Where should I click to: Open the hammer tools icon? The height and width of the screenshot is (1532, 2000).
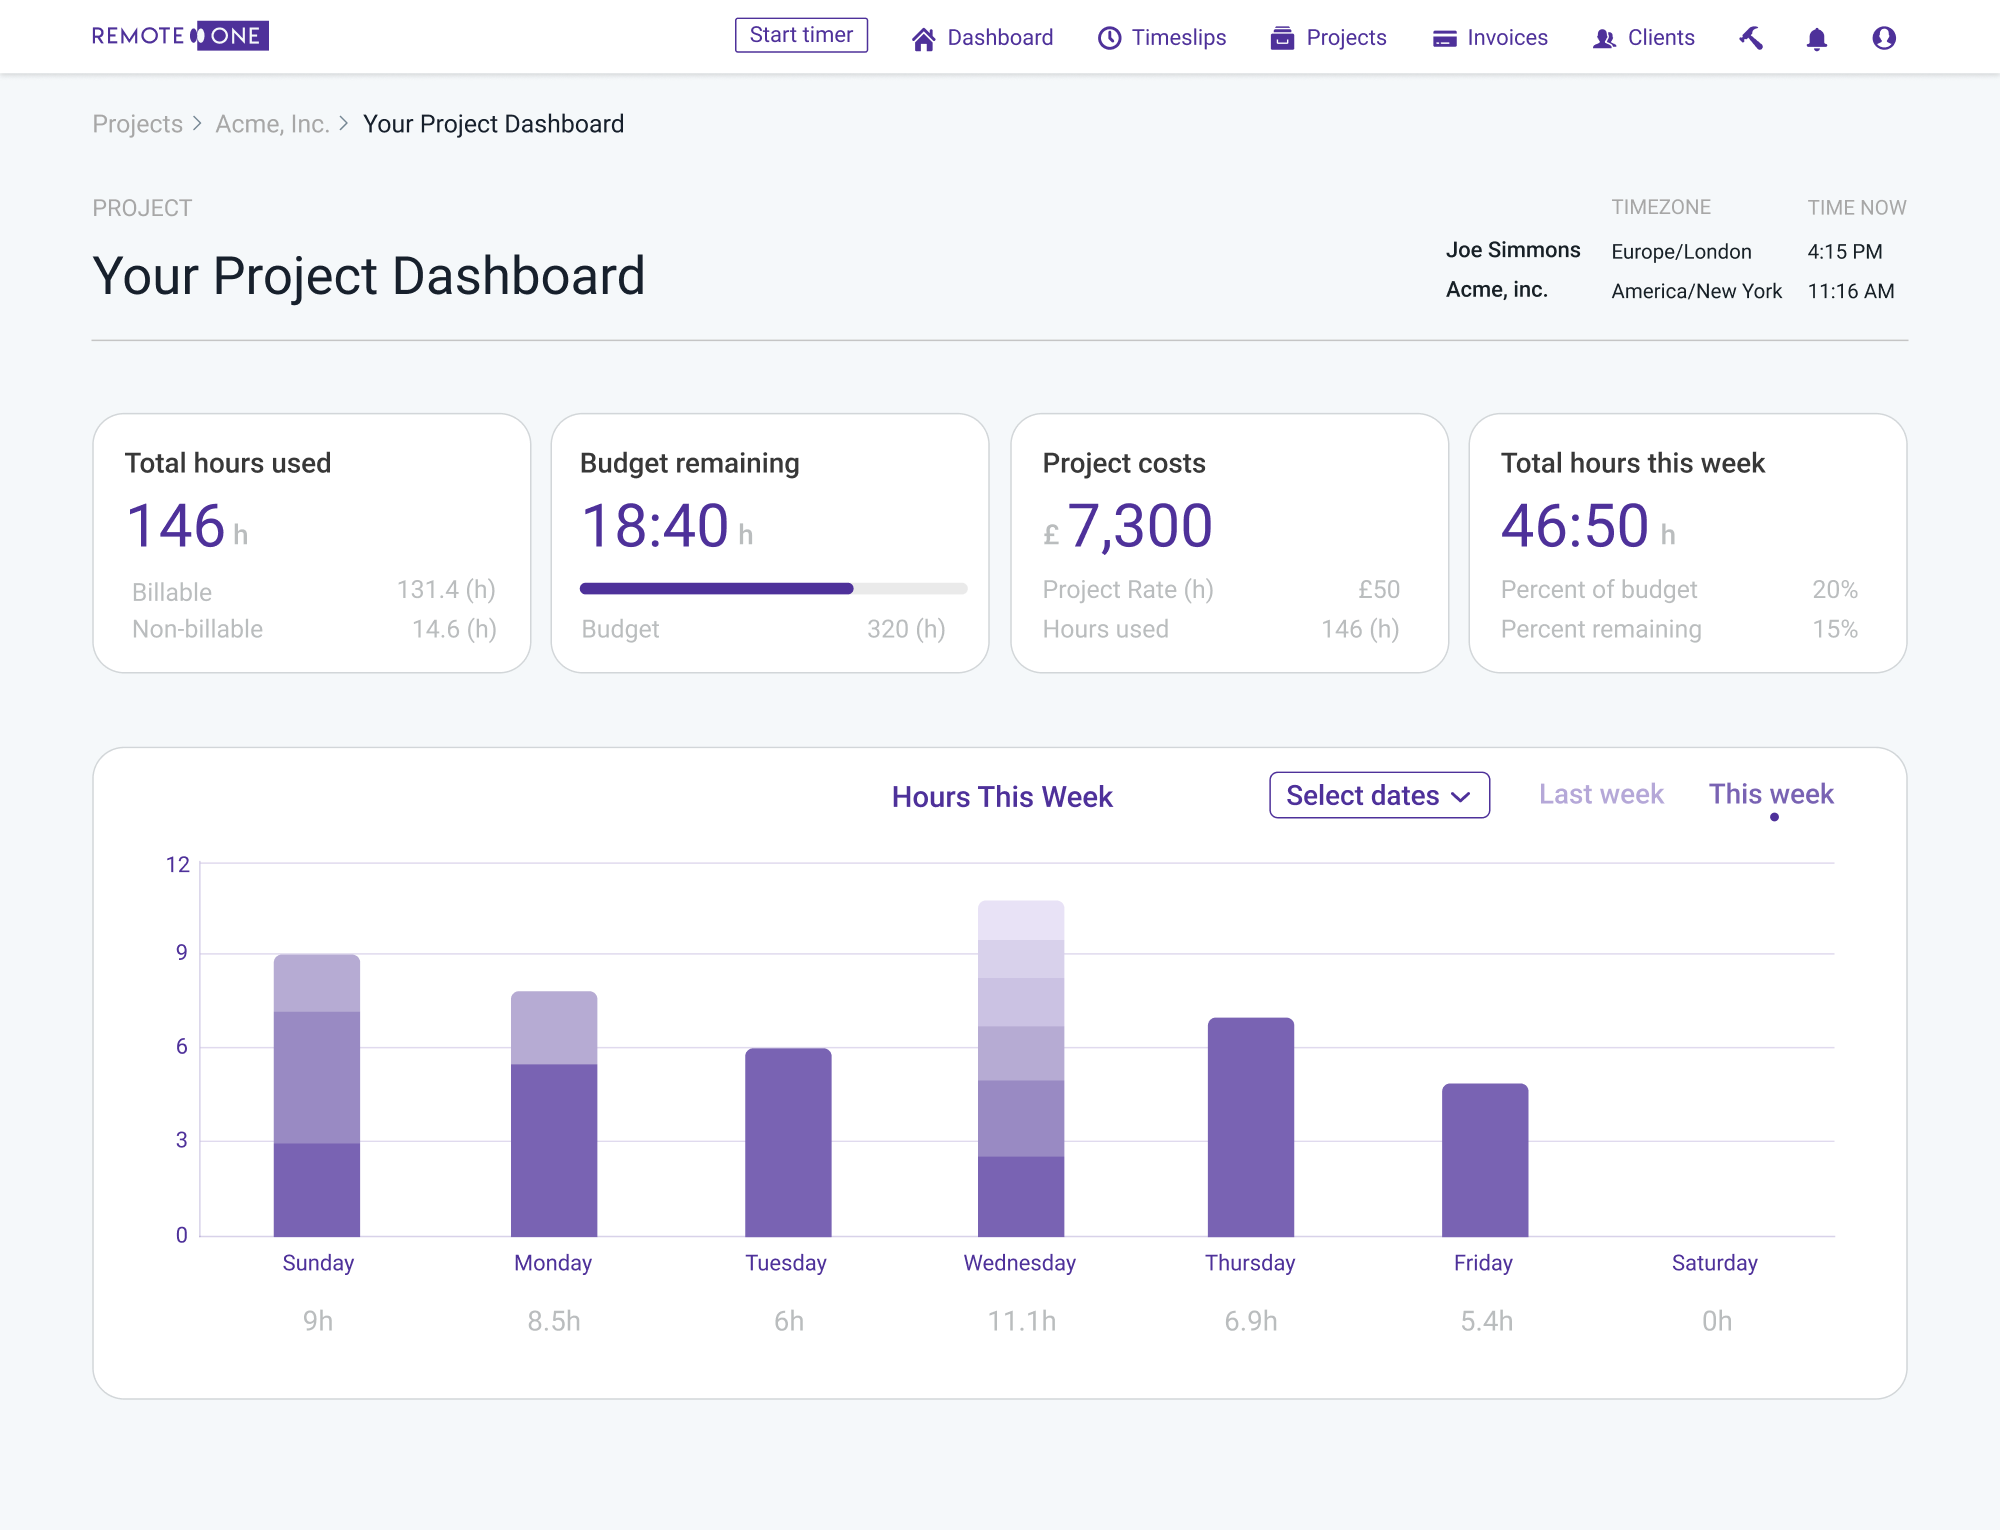[1751, 38]
